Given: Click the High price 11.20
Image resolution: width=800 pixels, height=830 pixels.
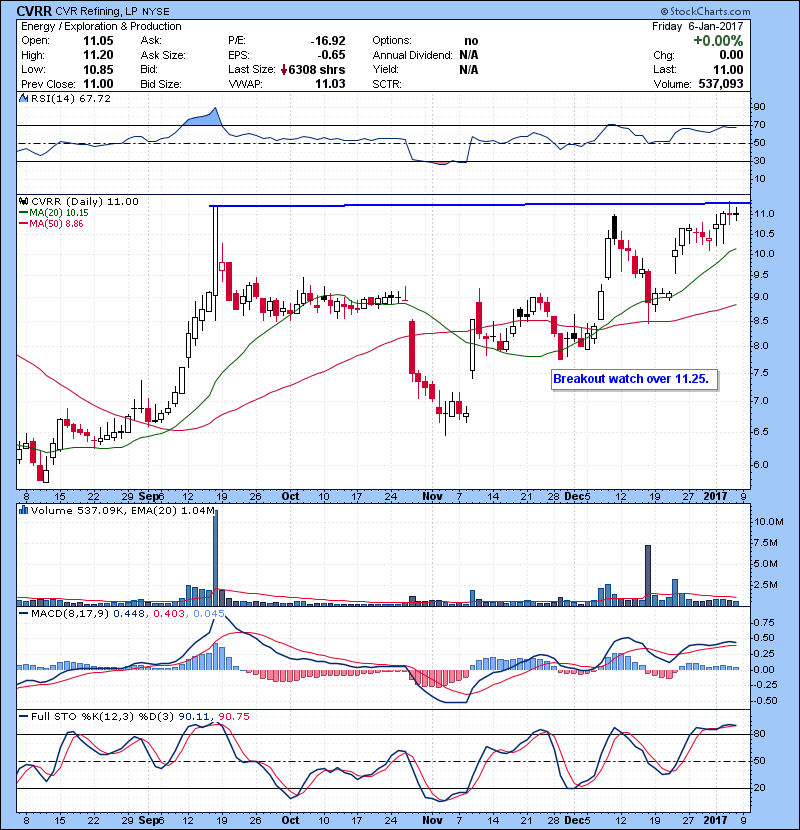Looking at the screenshot, I should tap(98, 55).
